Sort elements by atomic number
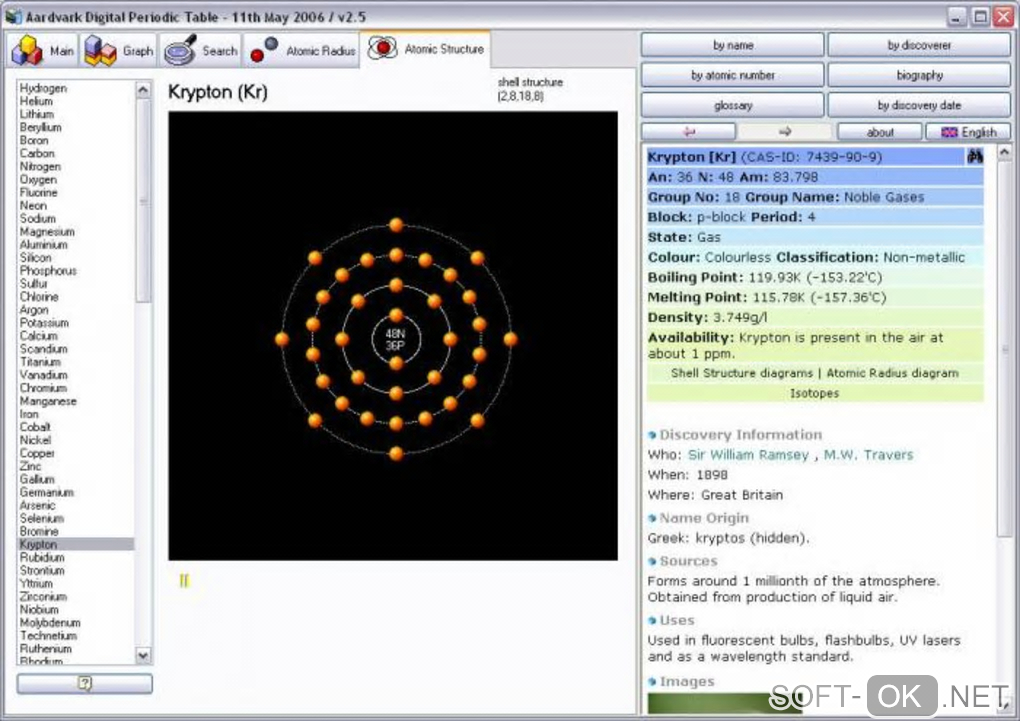 click(x=732, y=75)
